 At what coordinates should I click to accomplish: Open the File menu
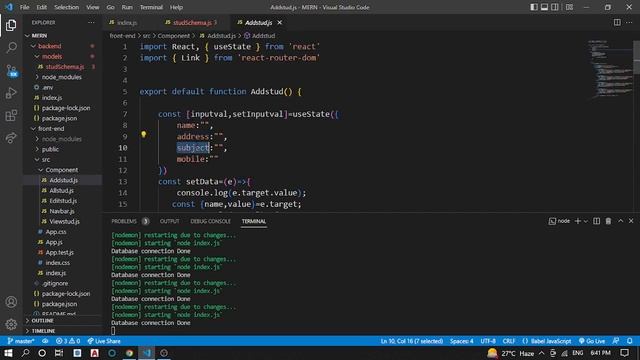tap(24, 7)
